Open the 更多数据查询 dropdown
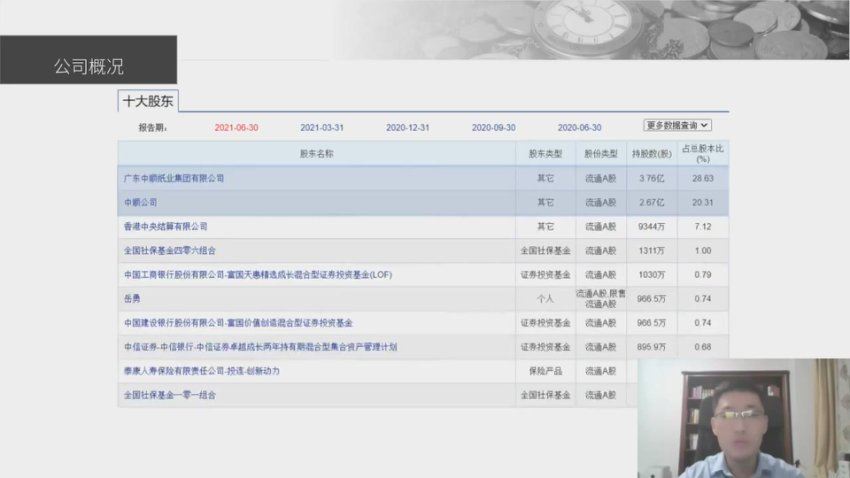850x478 pixels. pyautogui.click(x=678, y=125)
